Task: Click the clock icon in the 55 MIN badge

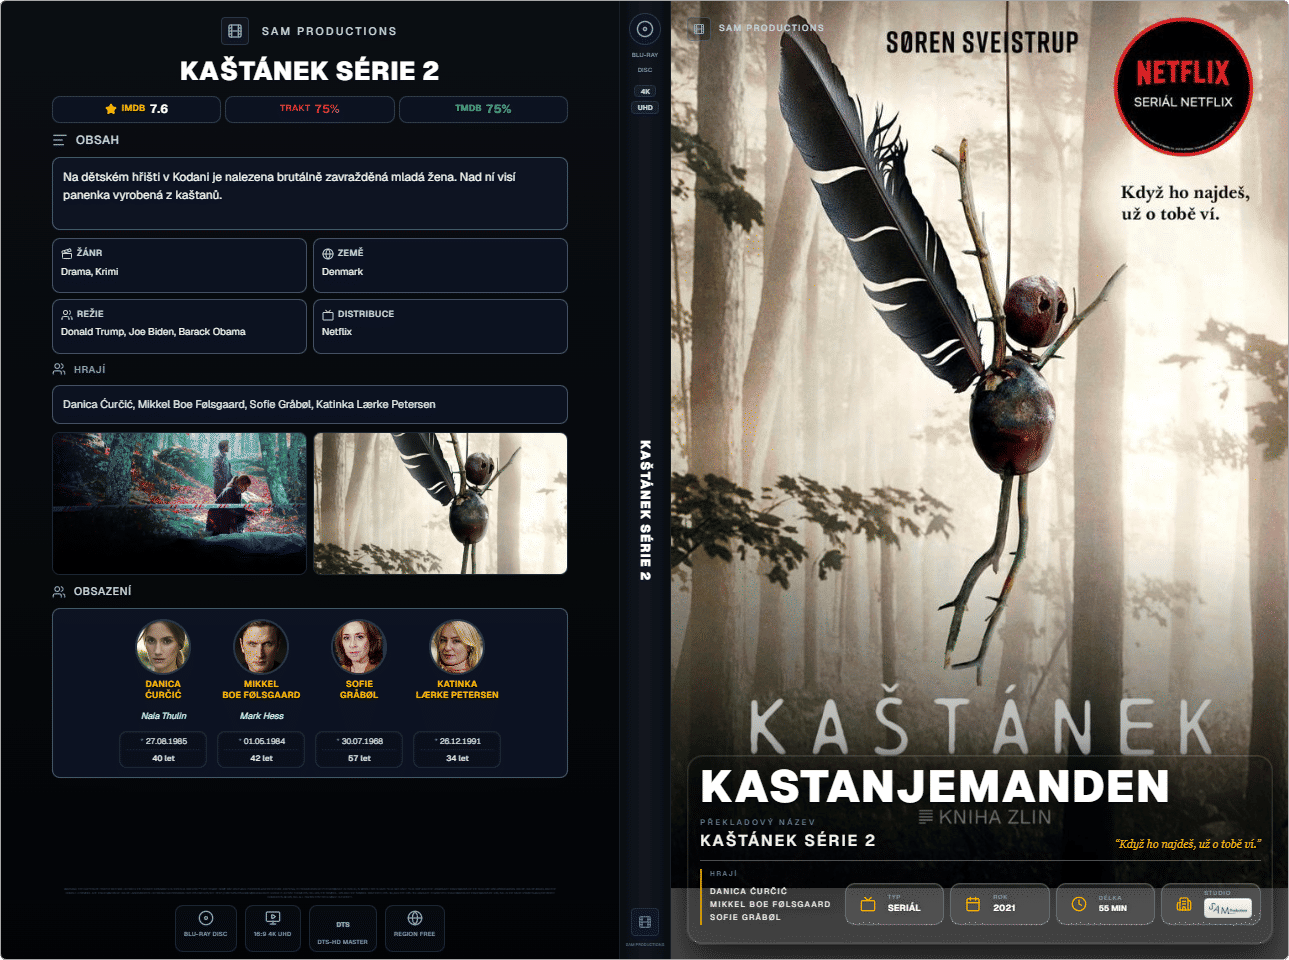Action: (x=1079, y=904)
